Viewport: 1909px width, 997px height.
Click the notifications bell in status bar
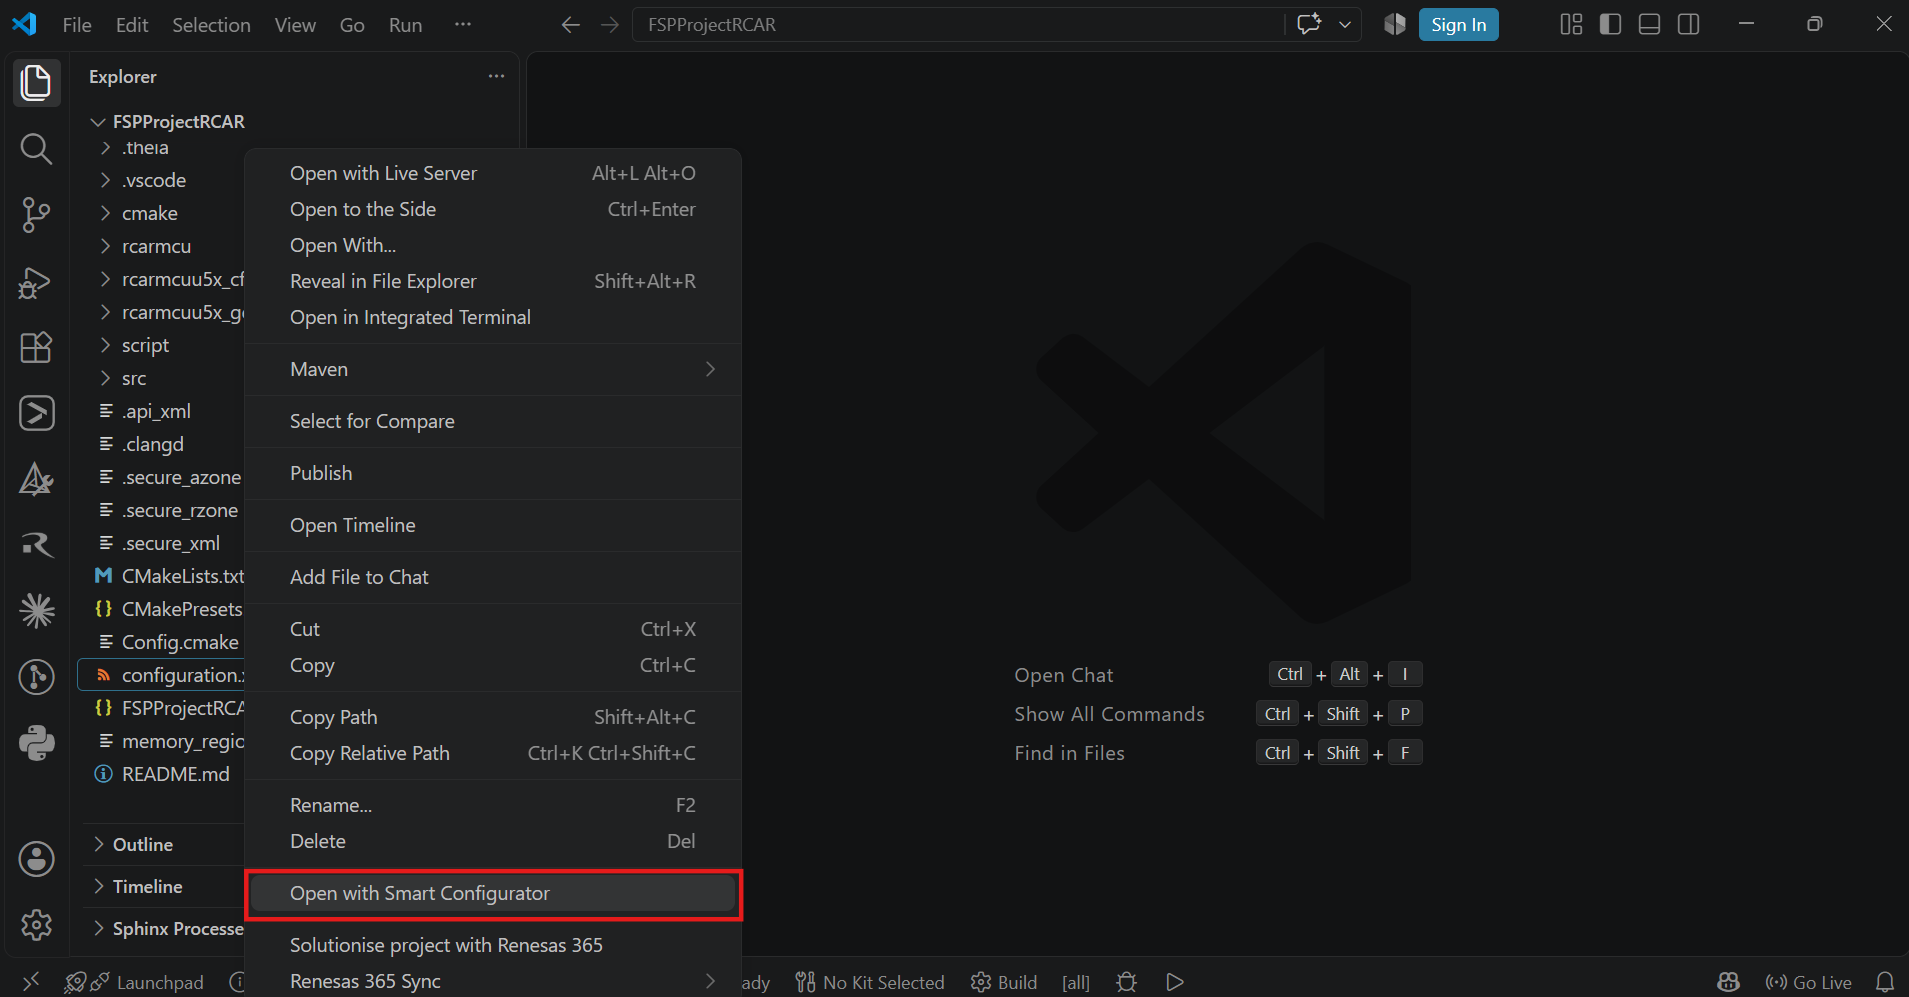point(1884,982)
